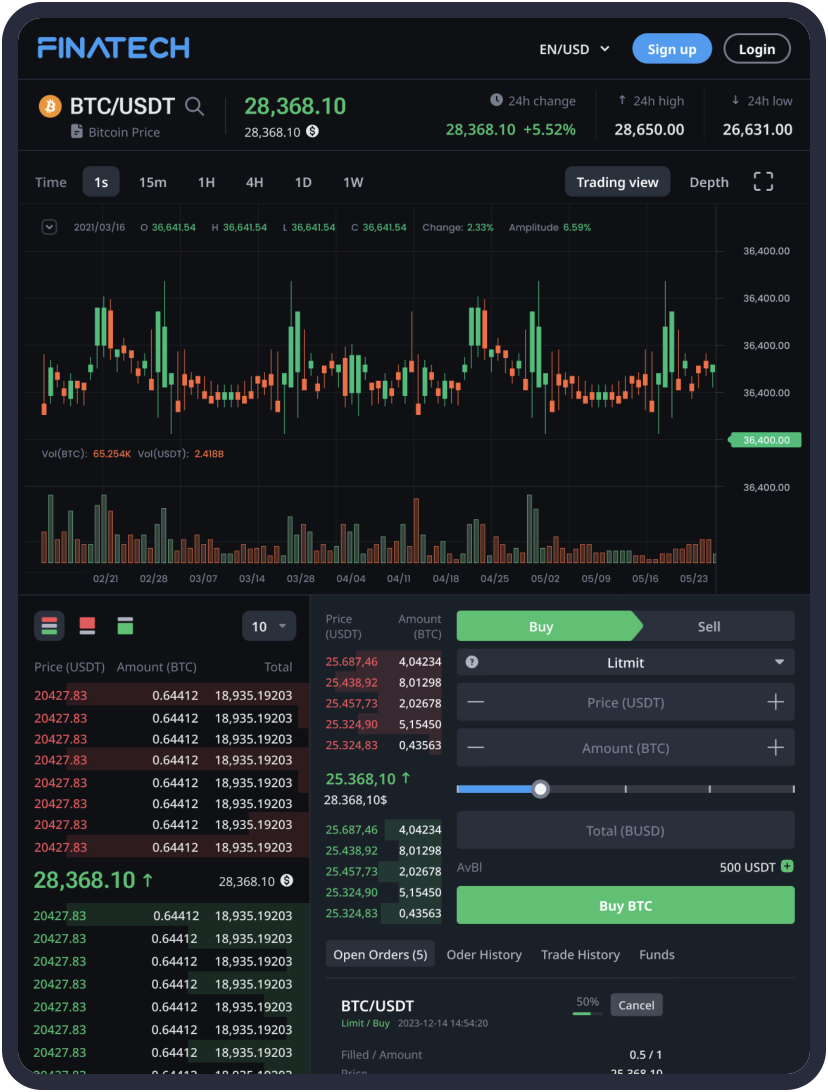Click the 28,368.10 order book last price

(x=84, y=880)
